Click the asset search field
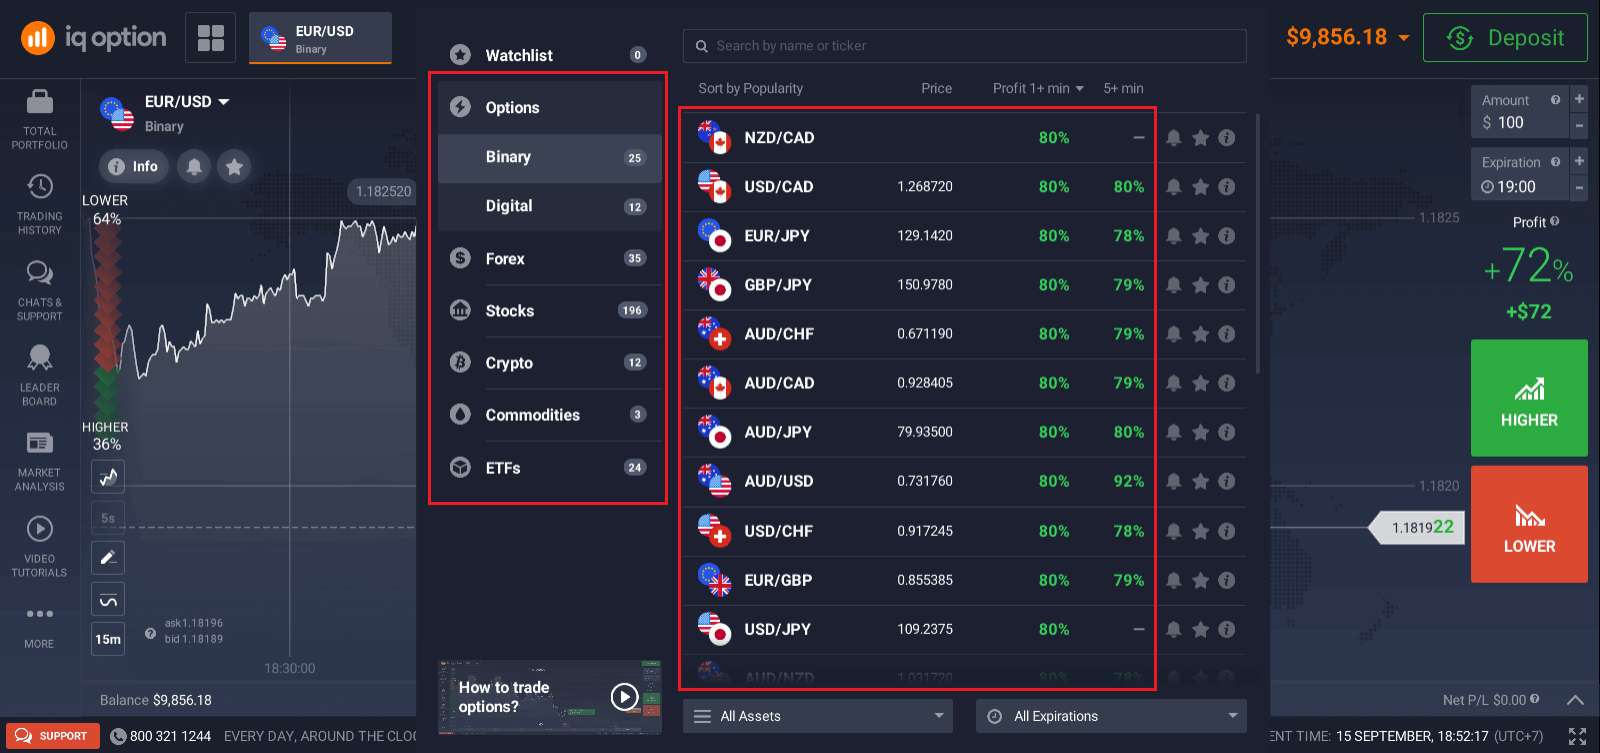Image resolution: width=1600 pixels, height=753 pixels. [965, 46]
